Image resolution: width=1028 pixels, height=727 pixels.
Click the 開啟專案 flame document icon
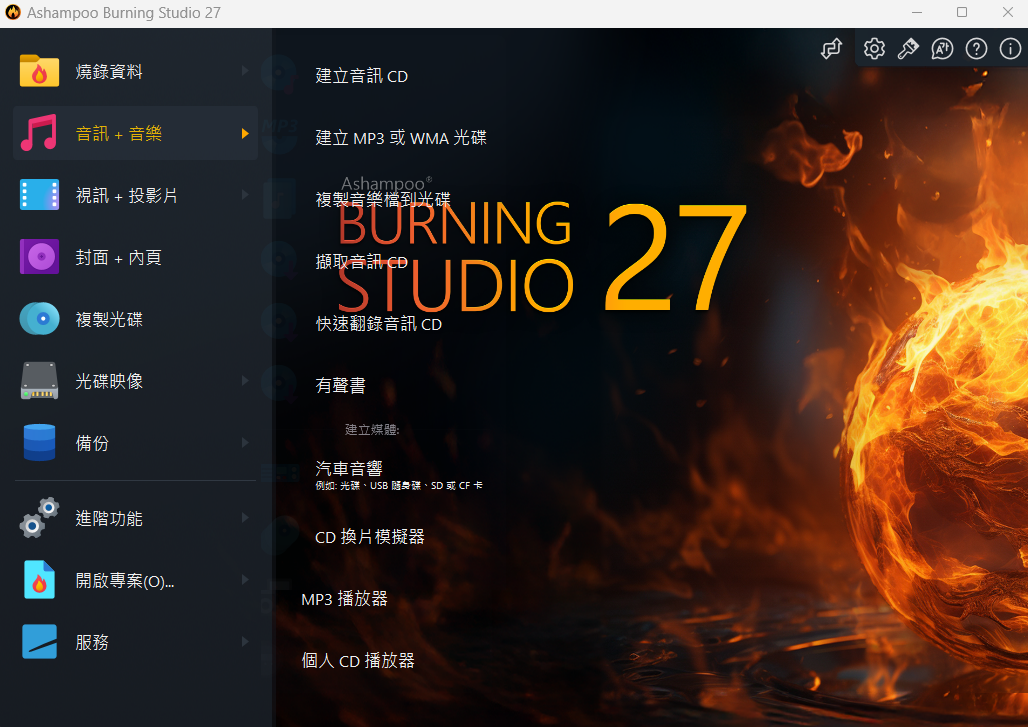[39, 580]
